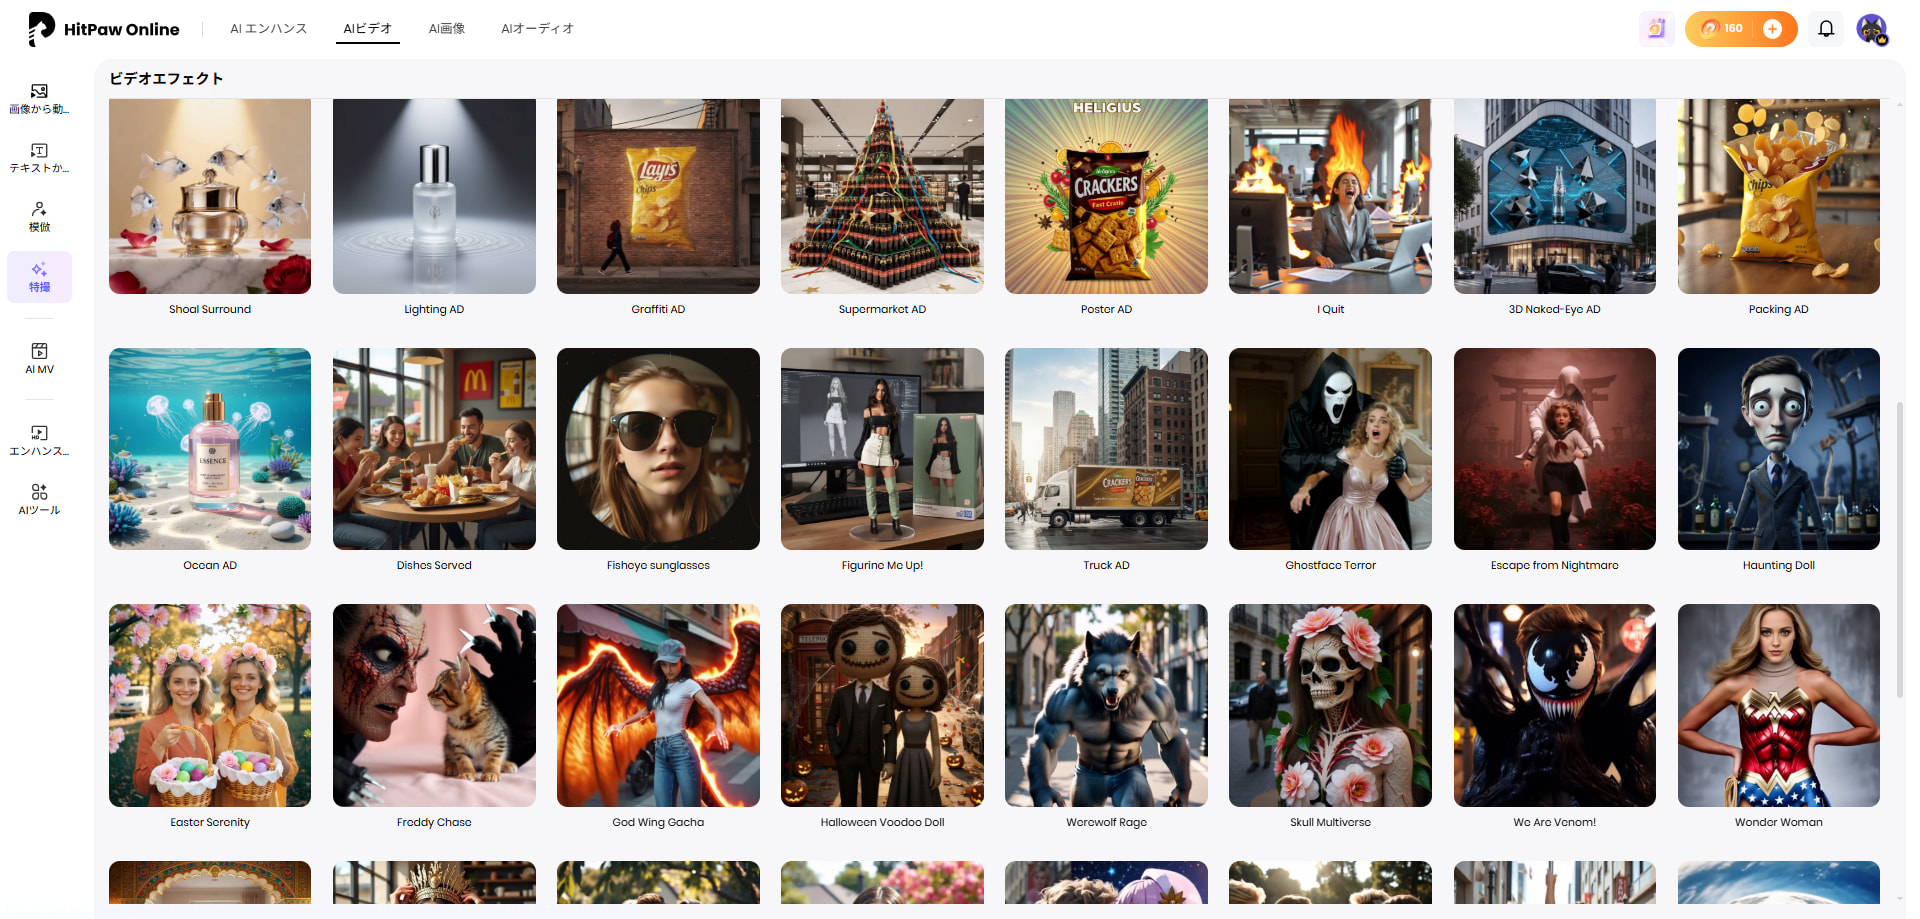
Task: Click the orange plus to add credits
Action: click(x=1772, y=29)
